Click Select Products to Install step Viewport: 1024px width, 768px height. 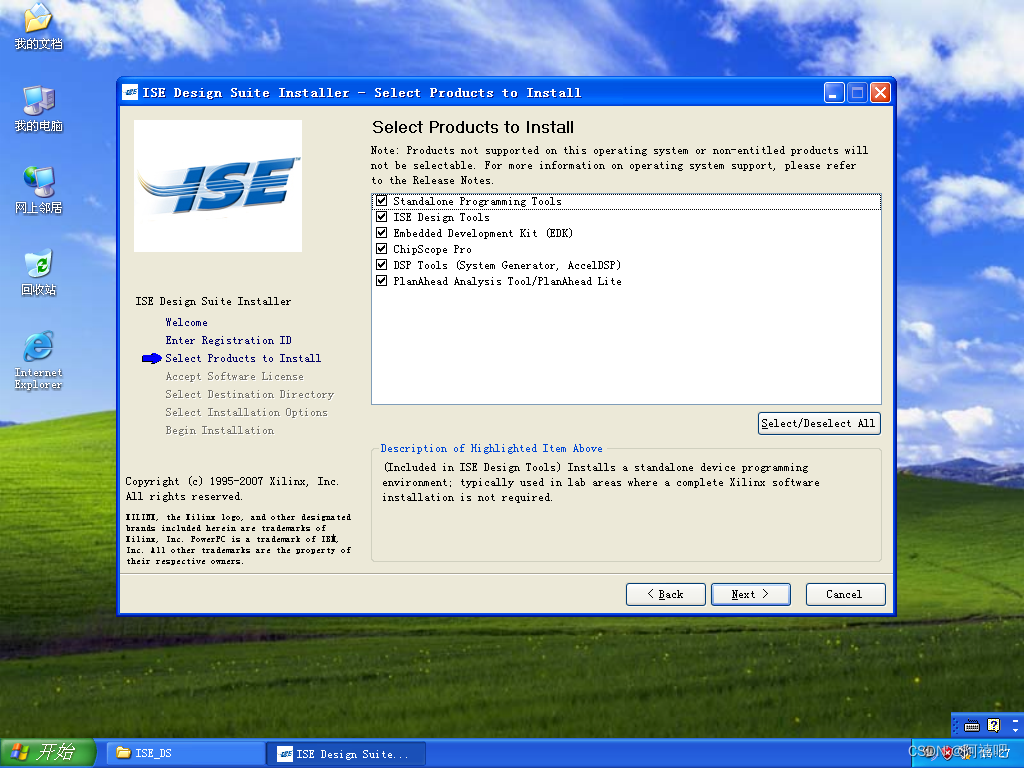pyautogui.click(x=243, y=358)
